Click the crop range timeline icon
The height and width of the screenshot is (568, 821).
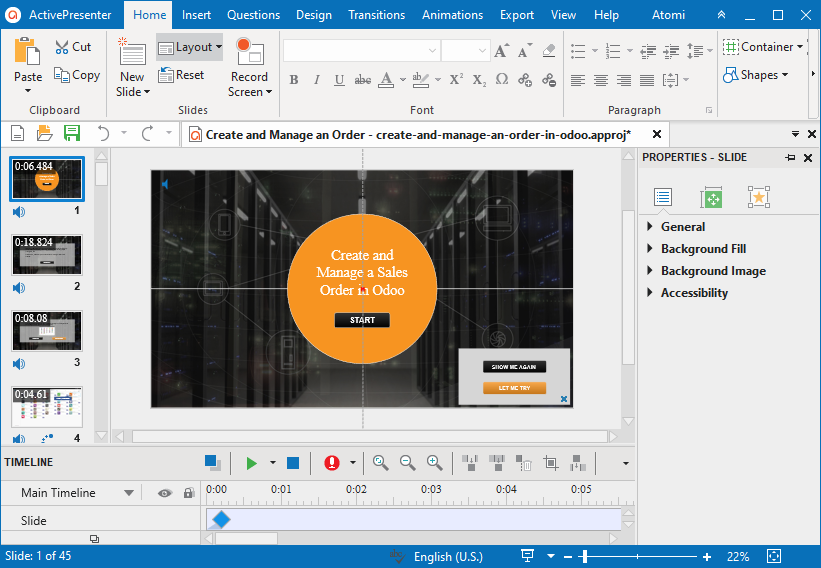tap(550, 463)
